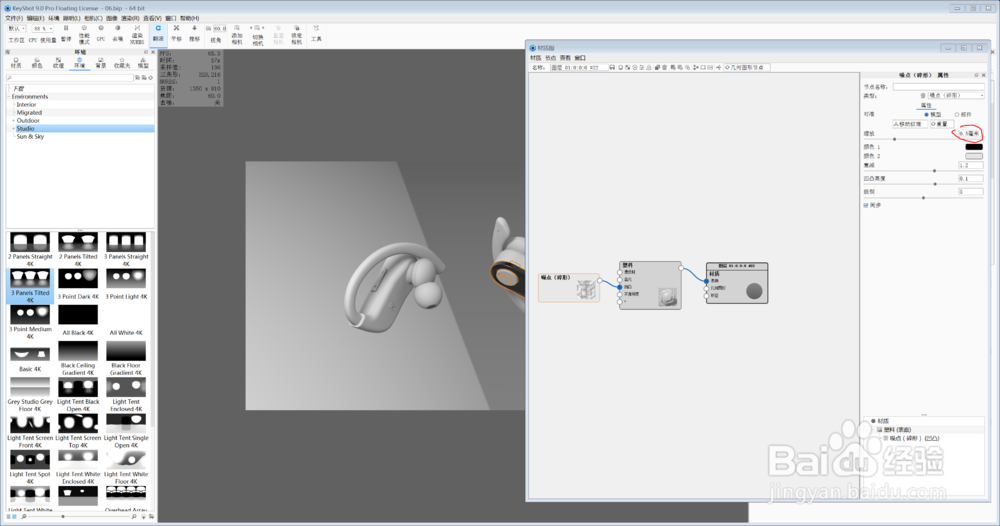Select Interior in environment tree
1000x526 pixels.
coord(26,105)
